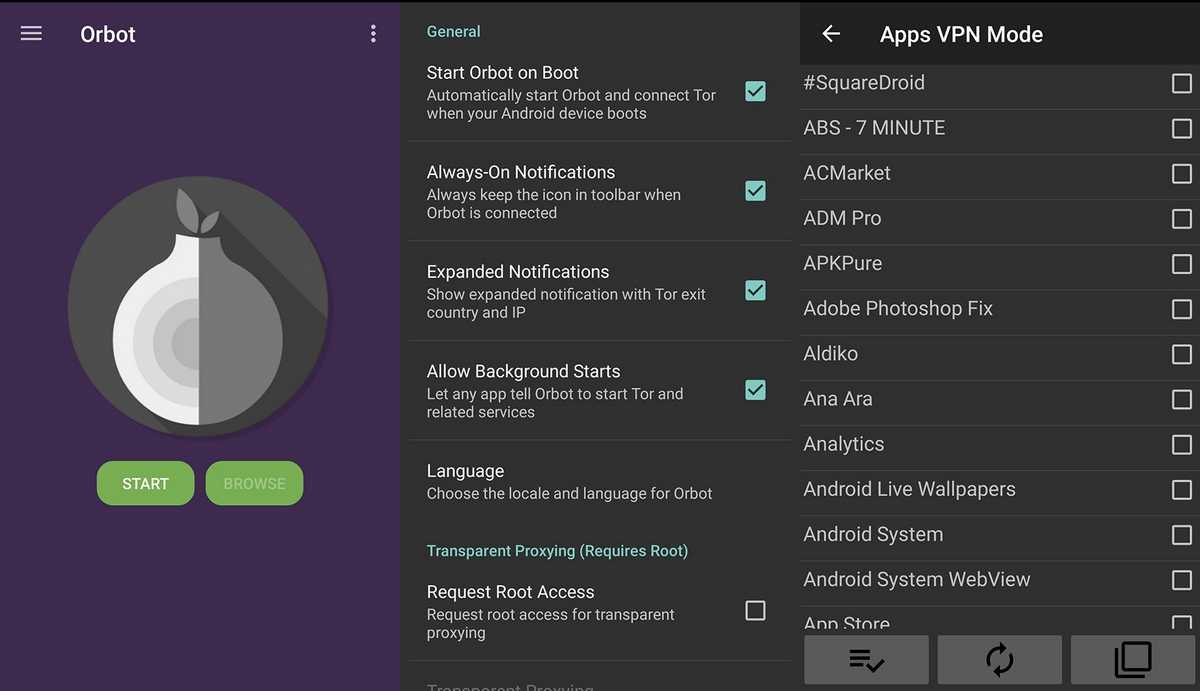This screenshot has width=1200, height=691.
Task: Disable Start Orbot on Boot checkbox
Action: click(755, 91)
